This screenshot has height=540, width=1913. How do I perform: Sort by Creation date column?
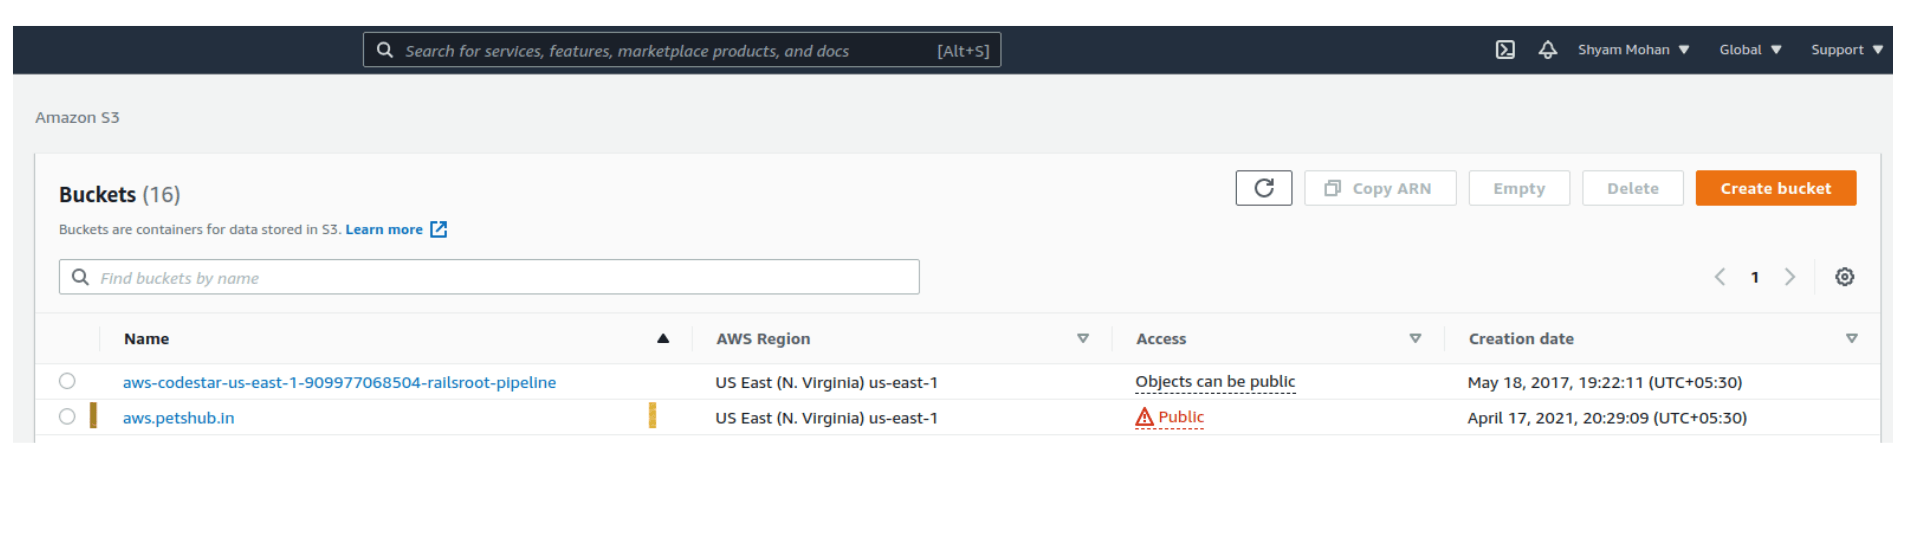(1851, 339)
